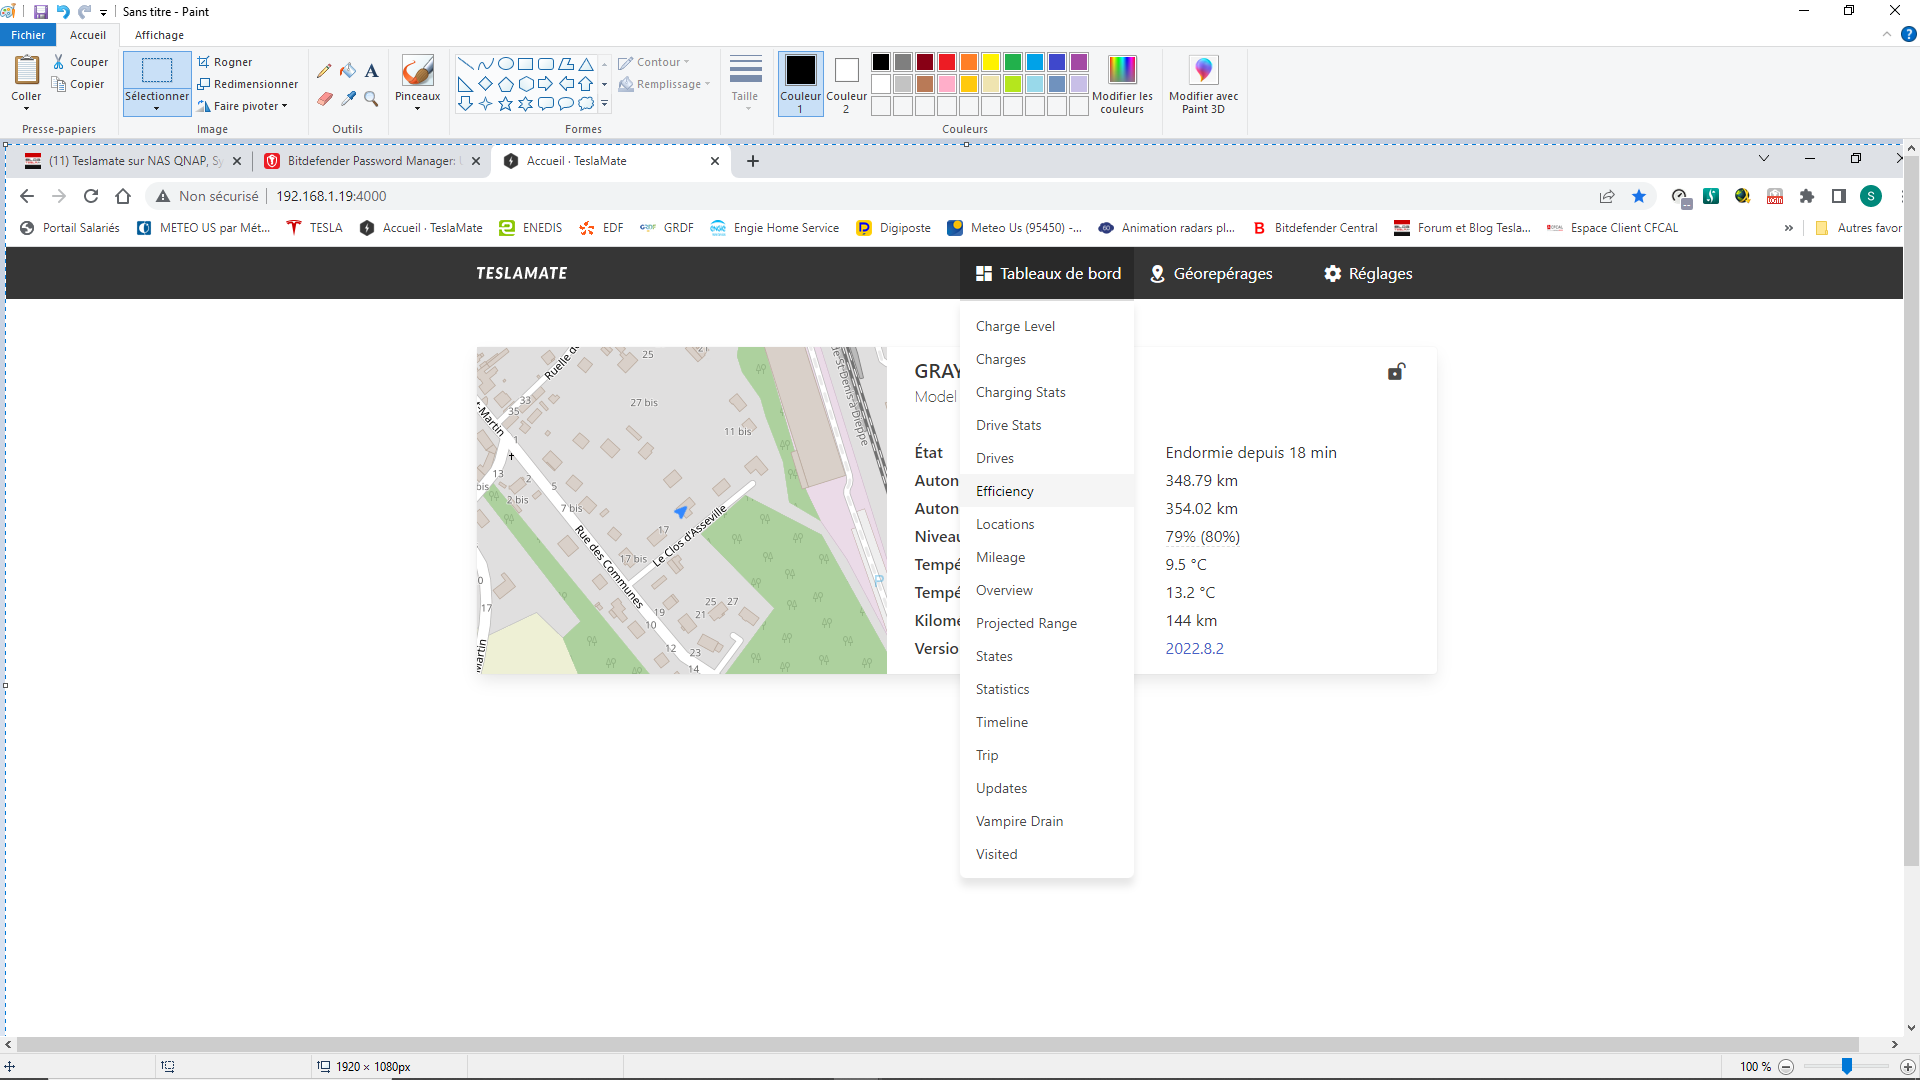
Task: Open the Sélectionner dropdown arrow
Action: 157,108
